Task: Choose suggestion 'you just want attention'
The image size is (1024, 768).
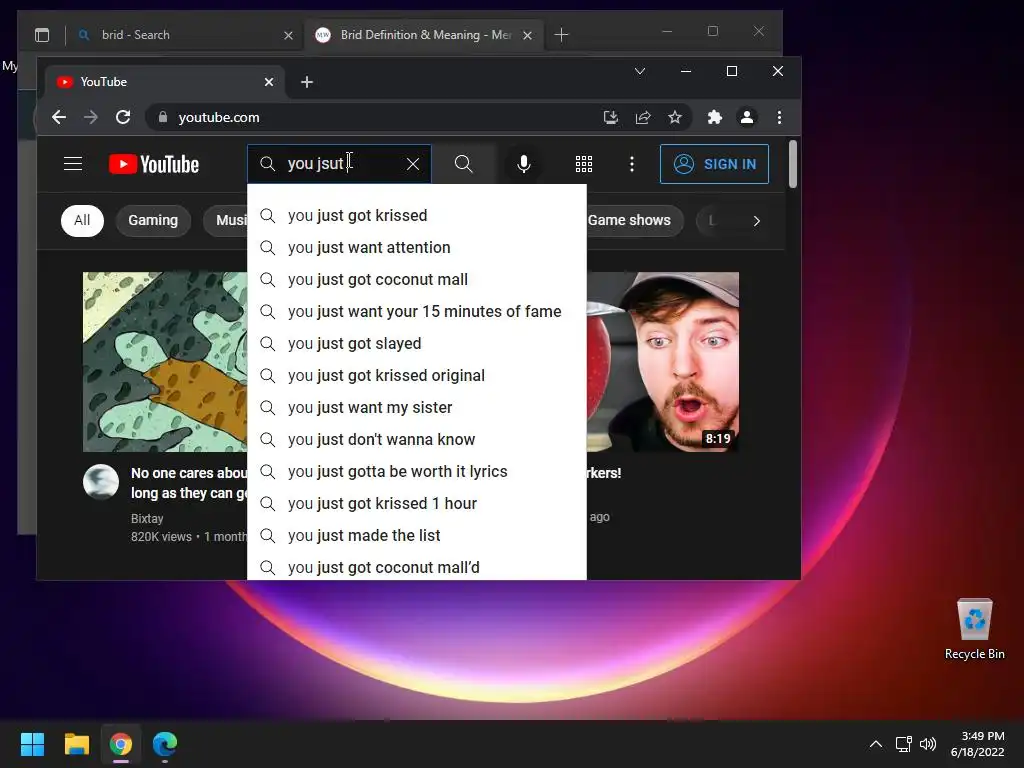Action: [417, 248]
